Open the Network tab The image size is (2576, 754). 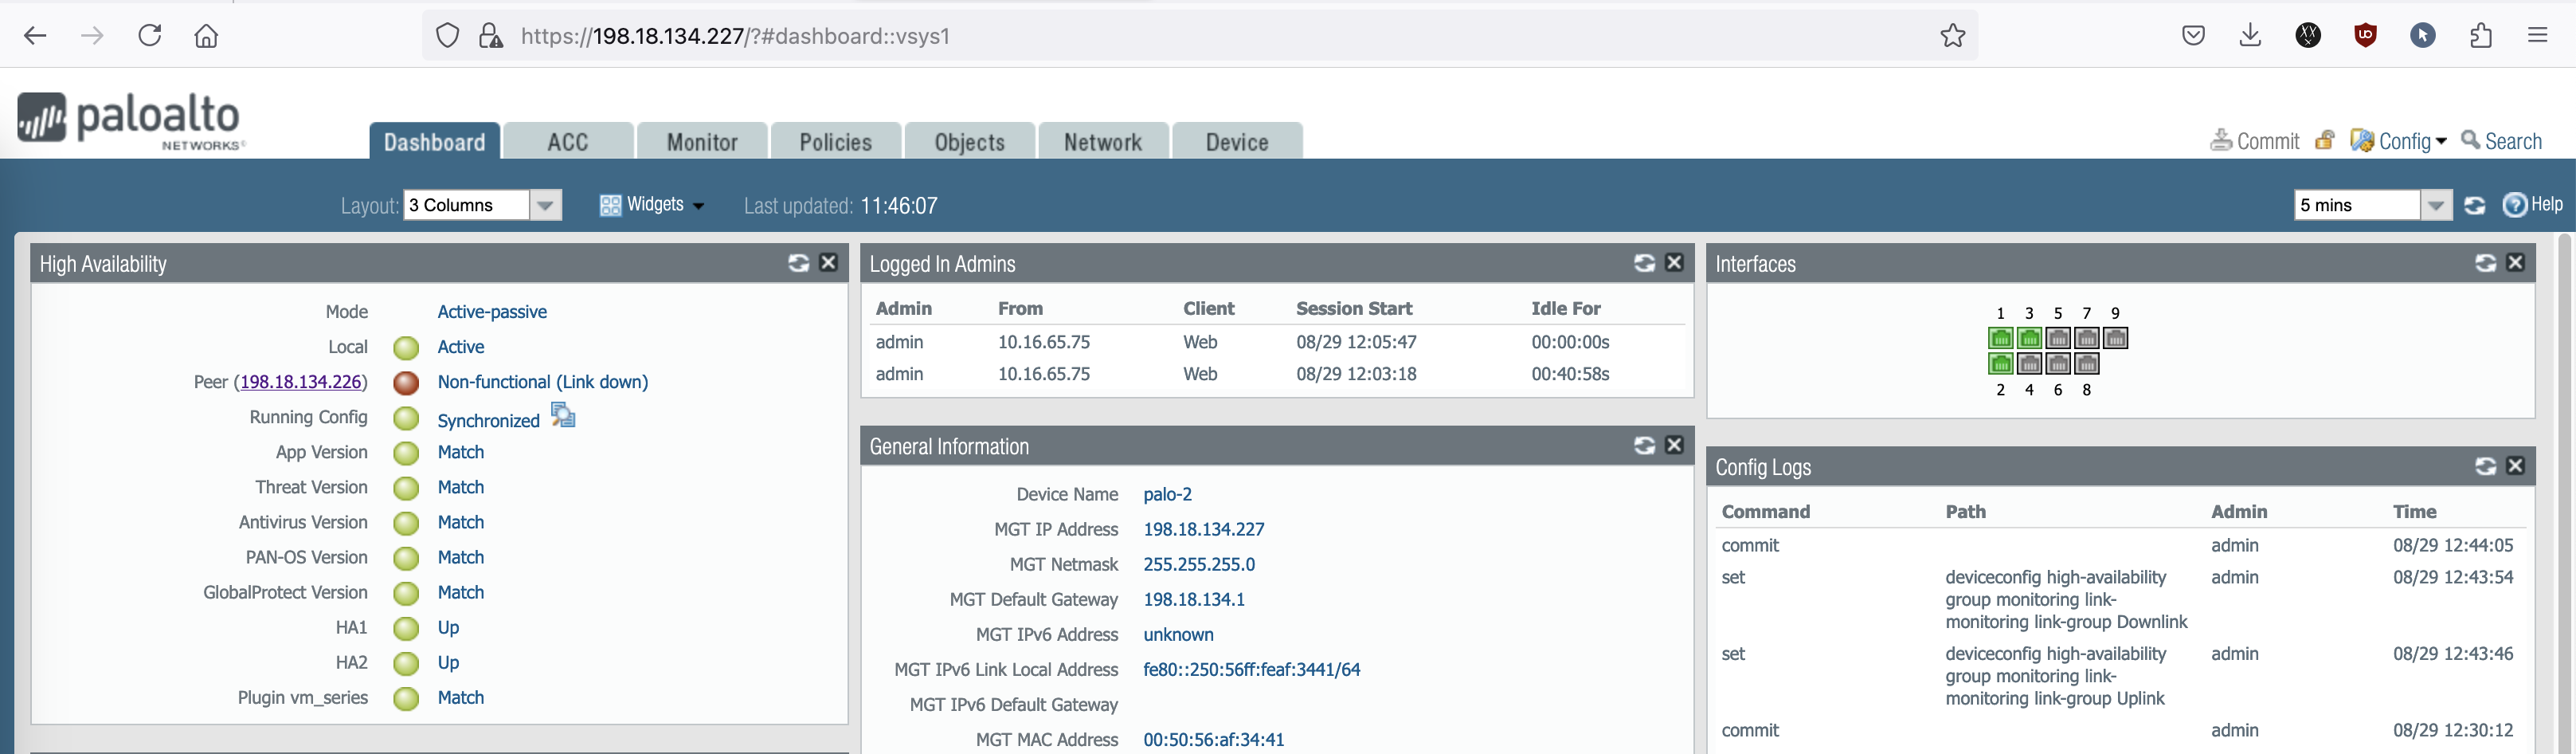point(1102,142)
